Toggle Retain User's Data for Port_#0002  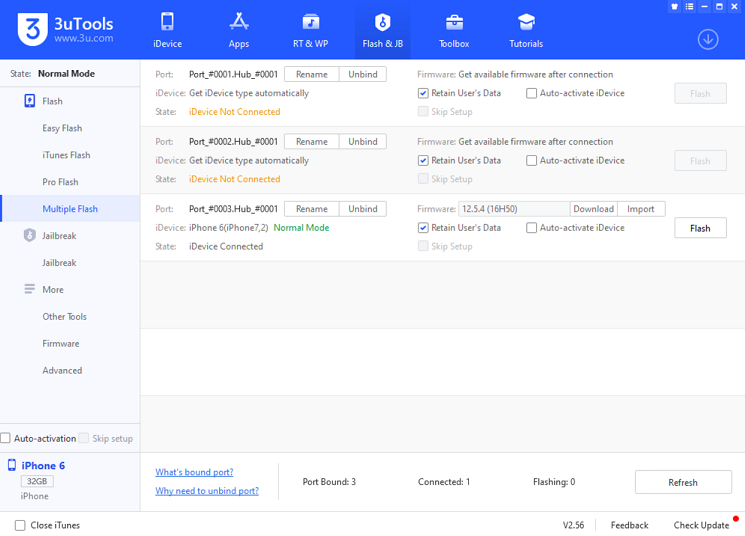tap(423, 161)
